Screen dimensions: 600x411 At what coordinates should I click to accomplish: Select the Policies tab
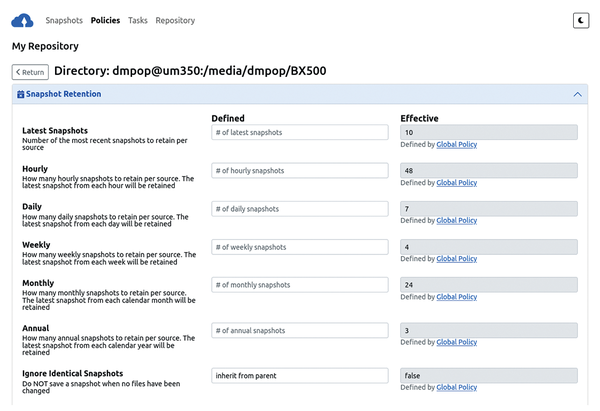(x=105, y=20)
